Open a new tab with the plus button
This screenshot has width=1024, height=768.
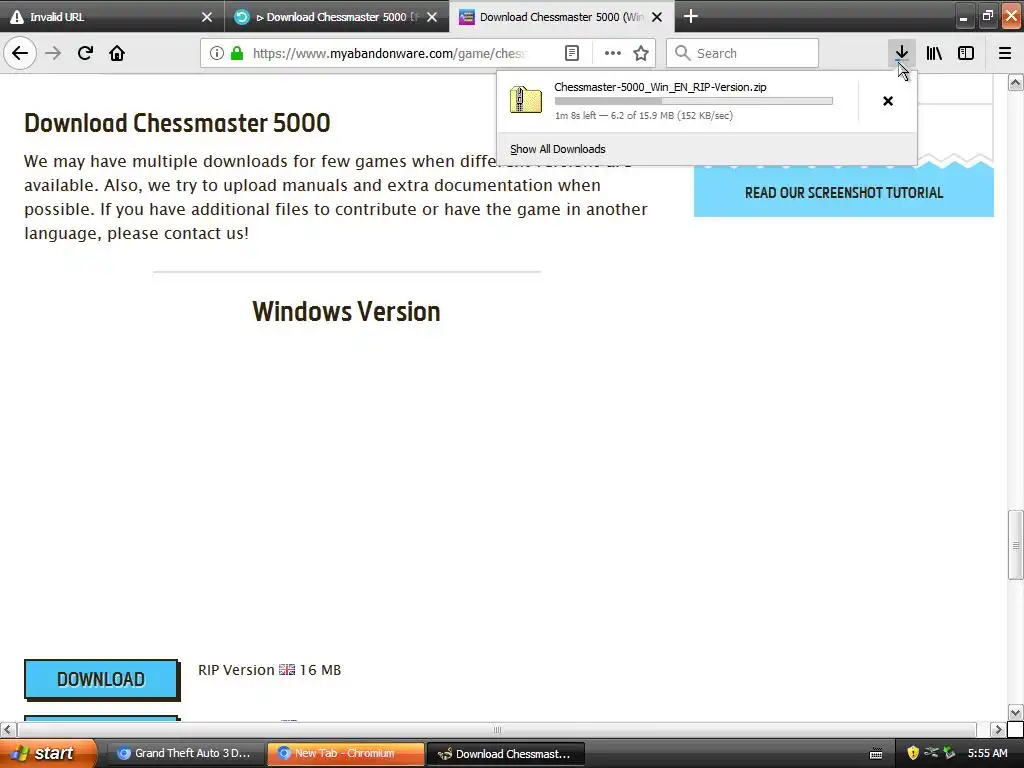[x=690, y=16]
